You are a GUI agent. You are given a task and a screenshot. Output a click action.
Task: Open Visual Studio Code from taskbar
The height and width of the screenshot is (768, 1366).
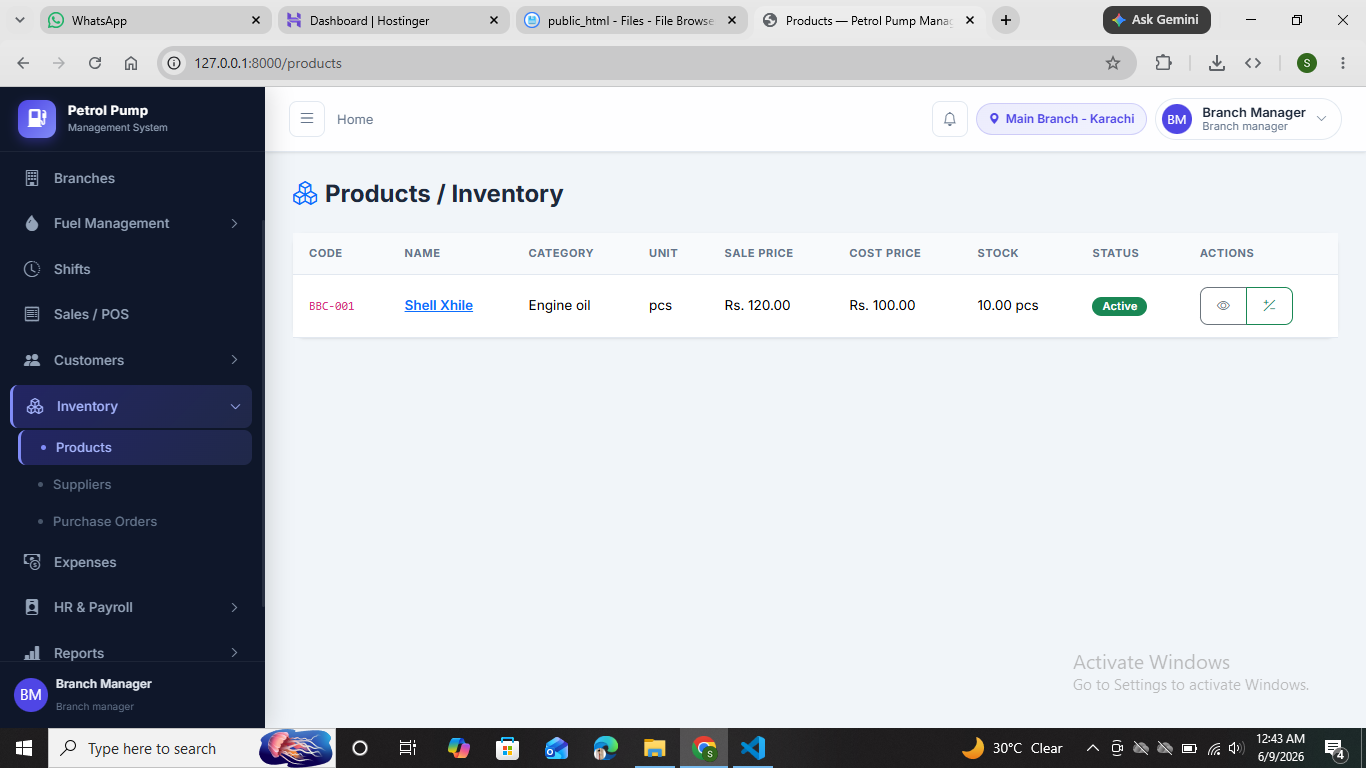752,748
